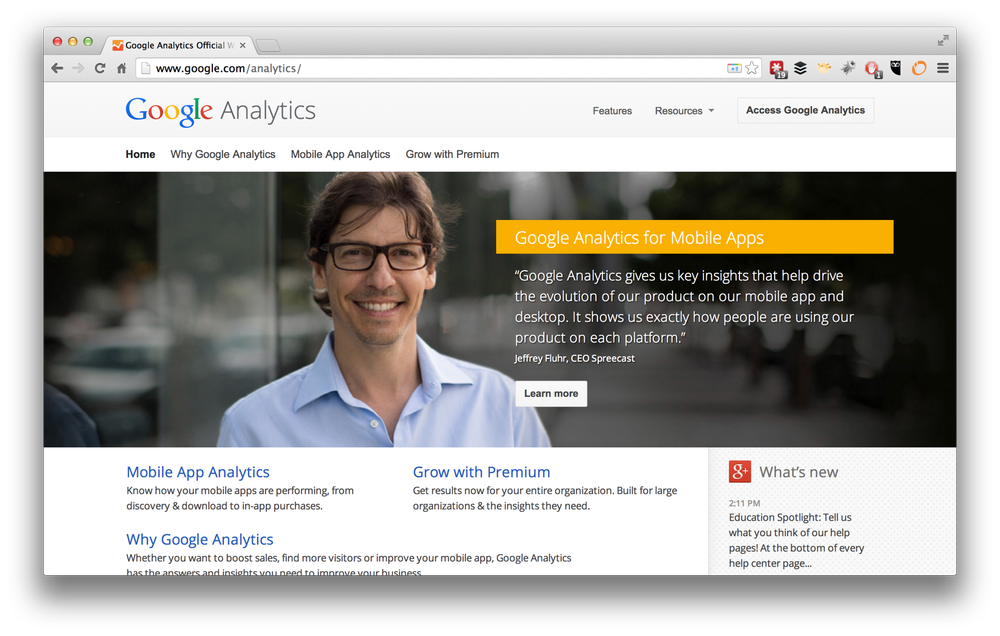
Task: Open the Hootsuite owl extension
Action: pyautogui.click(x=896, y=68)
